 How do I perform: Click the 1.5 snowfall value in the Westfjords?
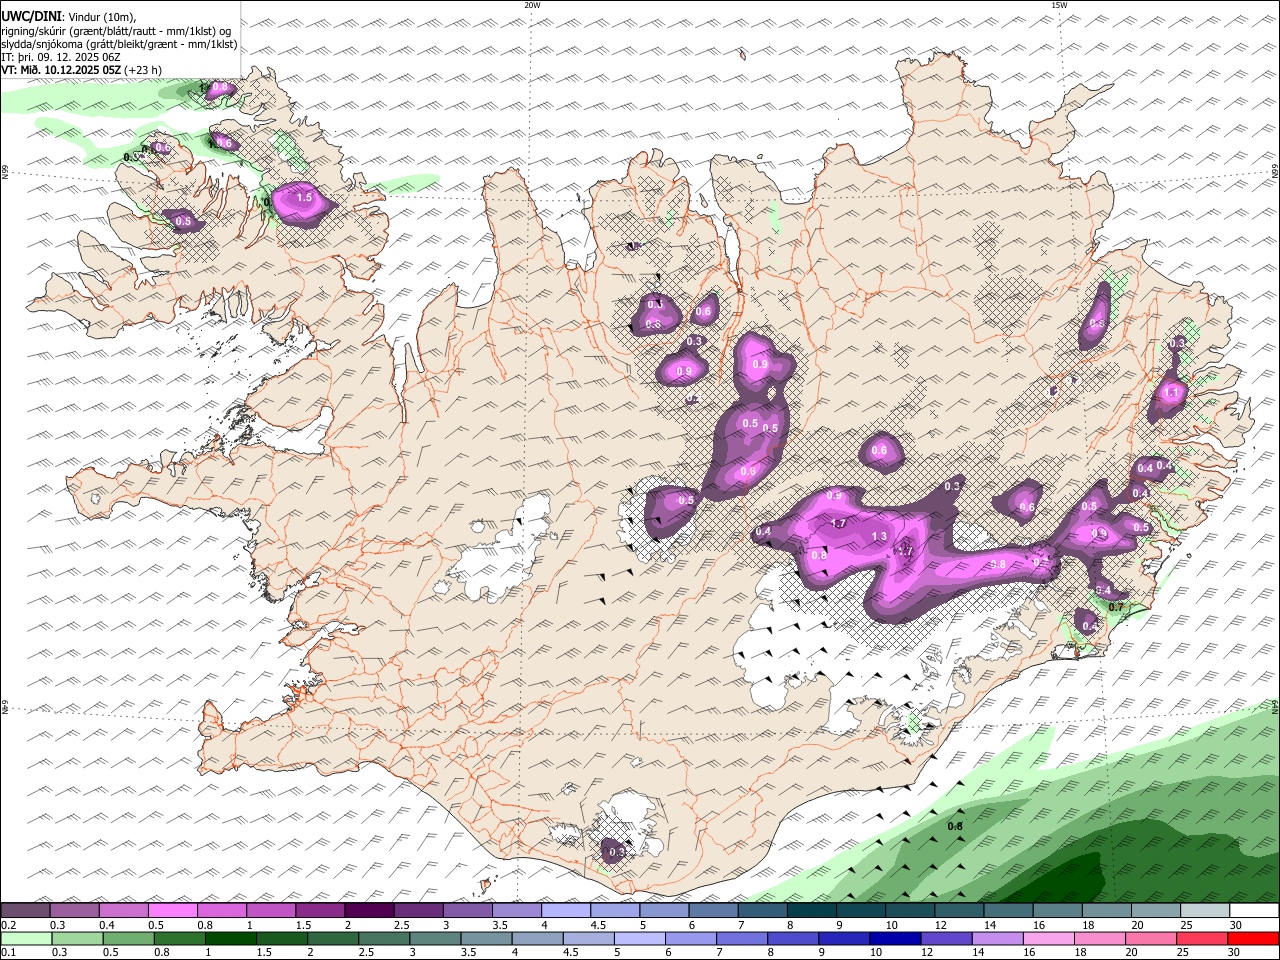coord(305,199)
